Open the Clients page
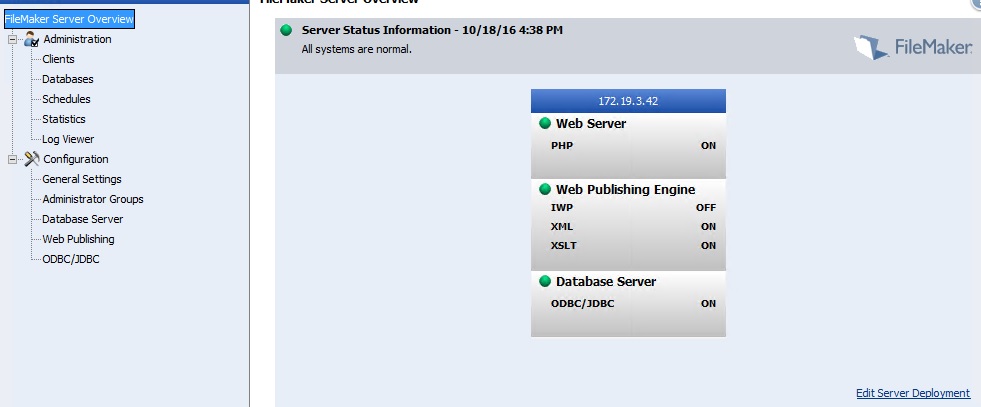981x407 pixels. click(58, 59)
